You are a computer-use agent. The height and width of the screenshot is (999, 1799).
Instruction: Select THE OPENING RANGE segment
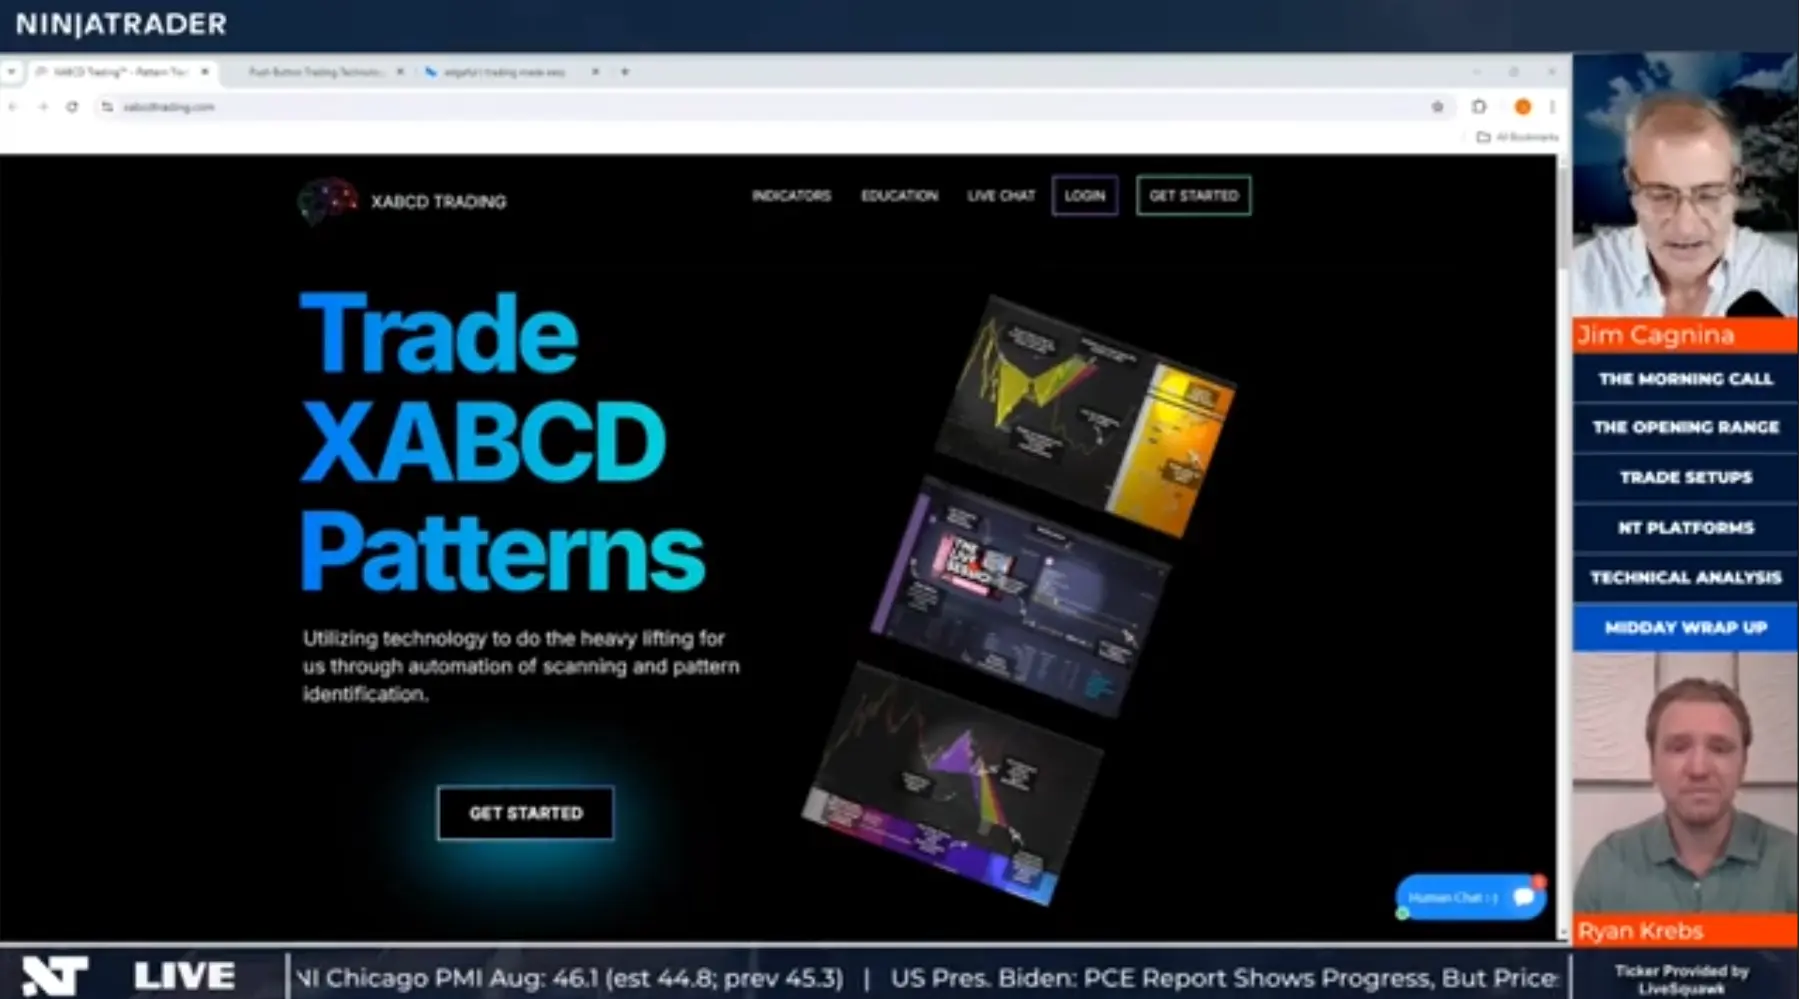point(1685,427)
